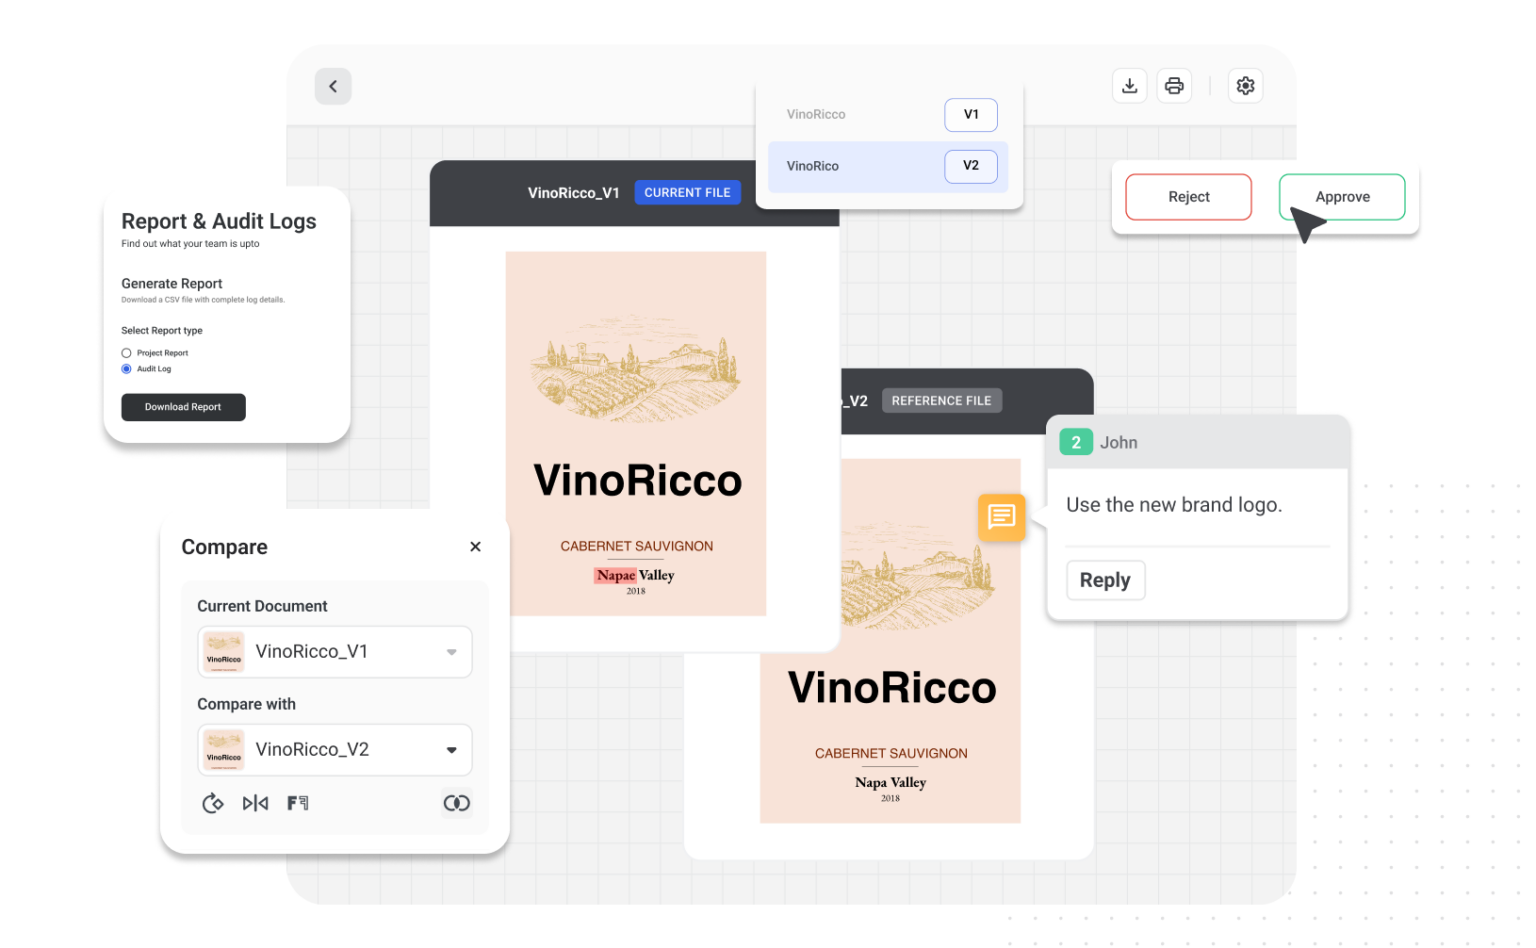Click the Approve button

click(1341, 197)
